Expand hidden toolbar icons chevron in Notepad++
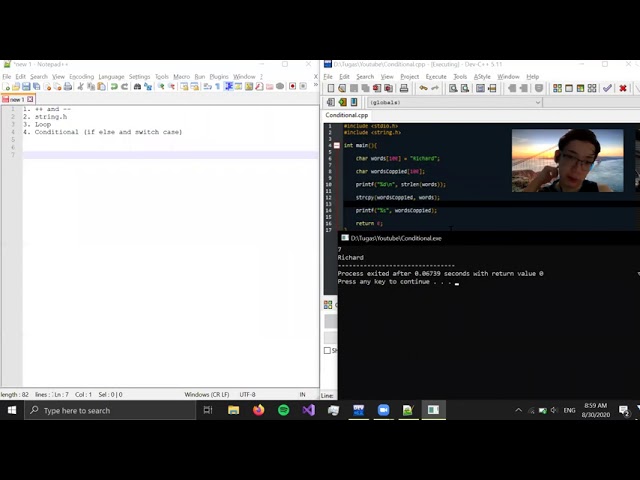Viewport: 640px width, 480px height. (316, 85)
